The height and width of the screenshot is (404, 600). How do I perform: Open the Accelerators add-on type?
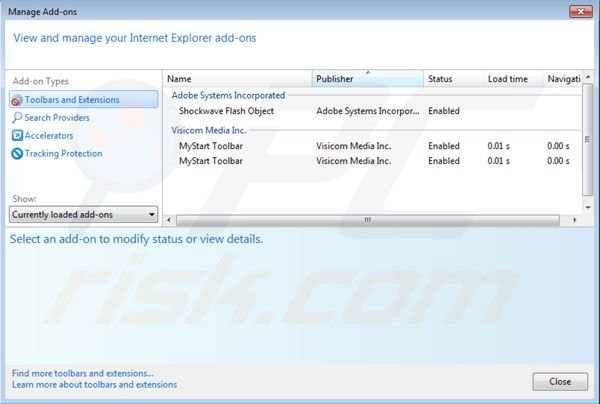click(x=49, y=135)
